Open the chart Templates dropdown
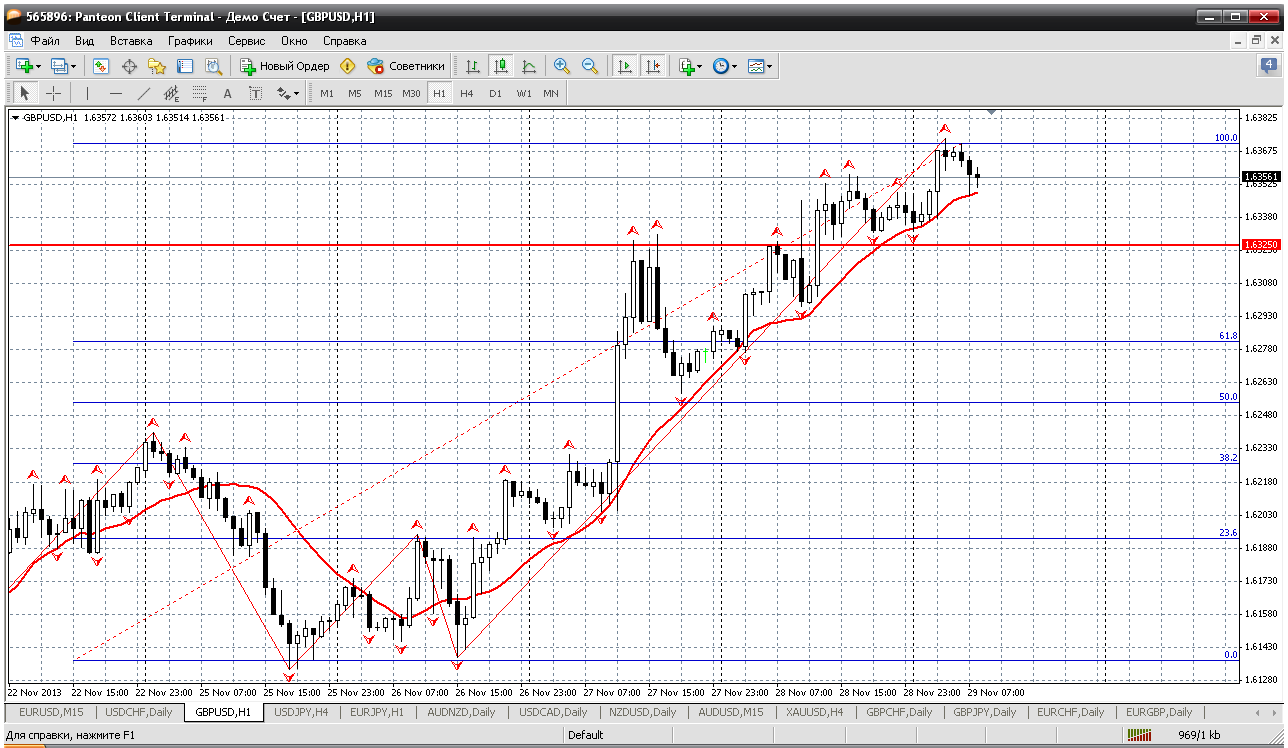 (x=760, y=66)
